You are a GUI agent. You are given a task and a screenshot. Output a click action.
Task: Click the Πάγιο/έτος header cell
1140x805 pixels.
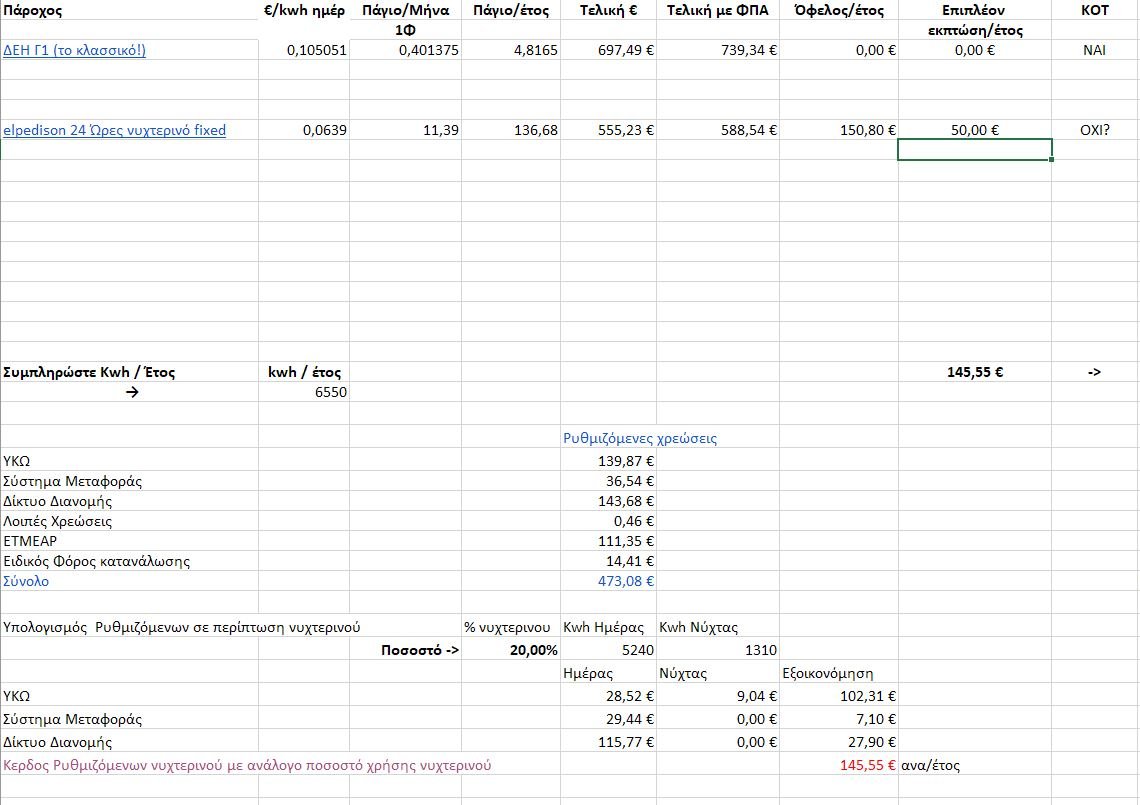click(x=511, y=10)
